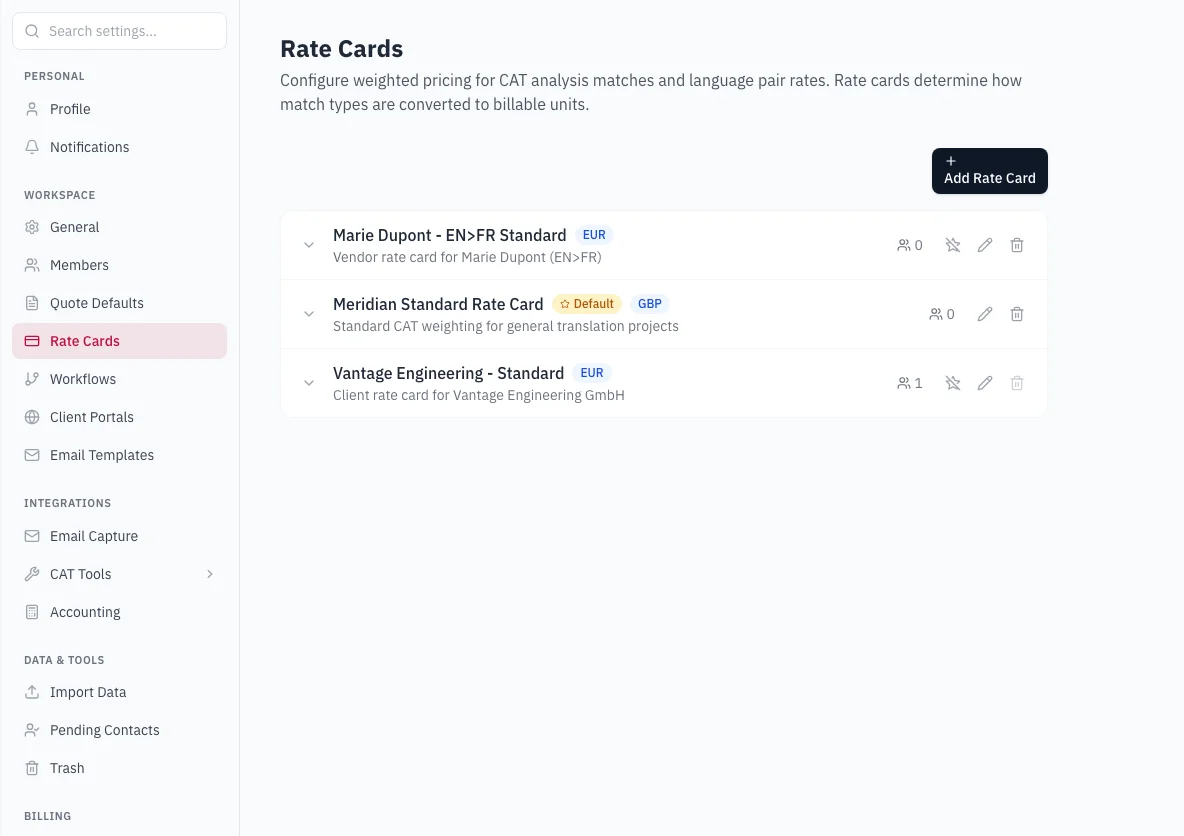Click the 'Vantage Engineering - Standard' title
1184x836 pixels.
click(449, 373)
